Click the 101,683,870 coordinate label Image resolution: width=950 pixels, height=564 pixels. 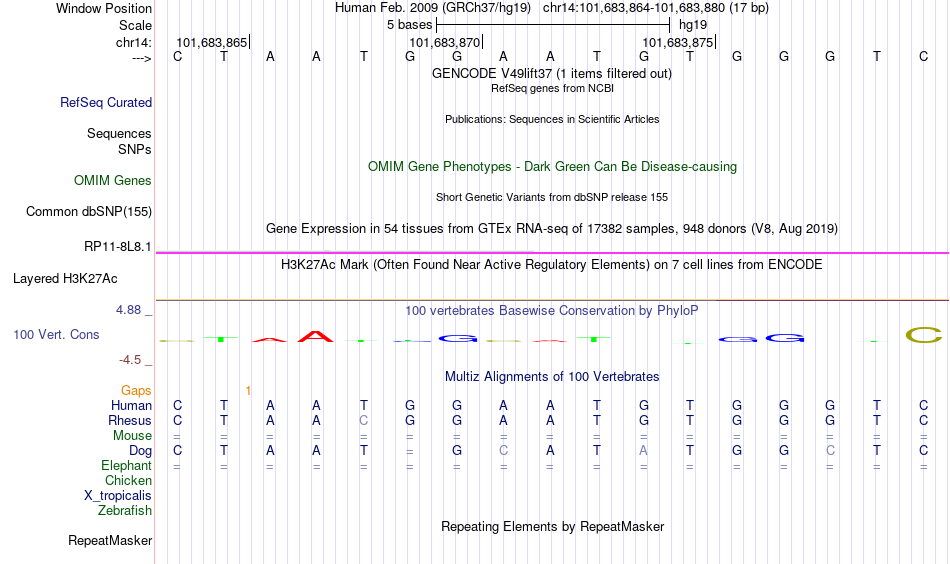[x=445, y=42]
